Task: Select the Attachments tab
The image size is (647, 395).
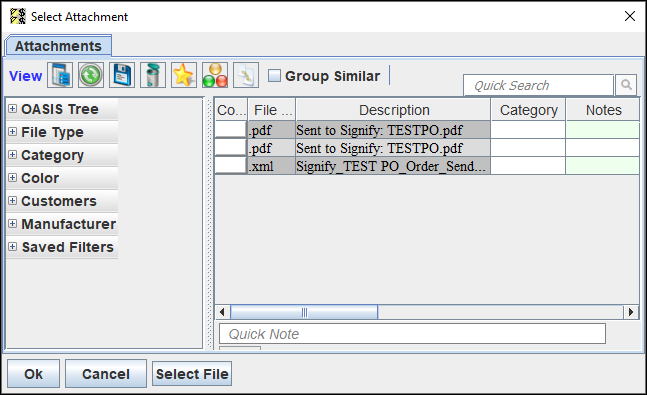Action: pyautogui.click(x=58, y=46)
